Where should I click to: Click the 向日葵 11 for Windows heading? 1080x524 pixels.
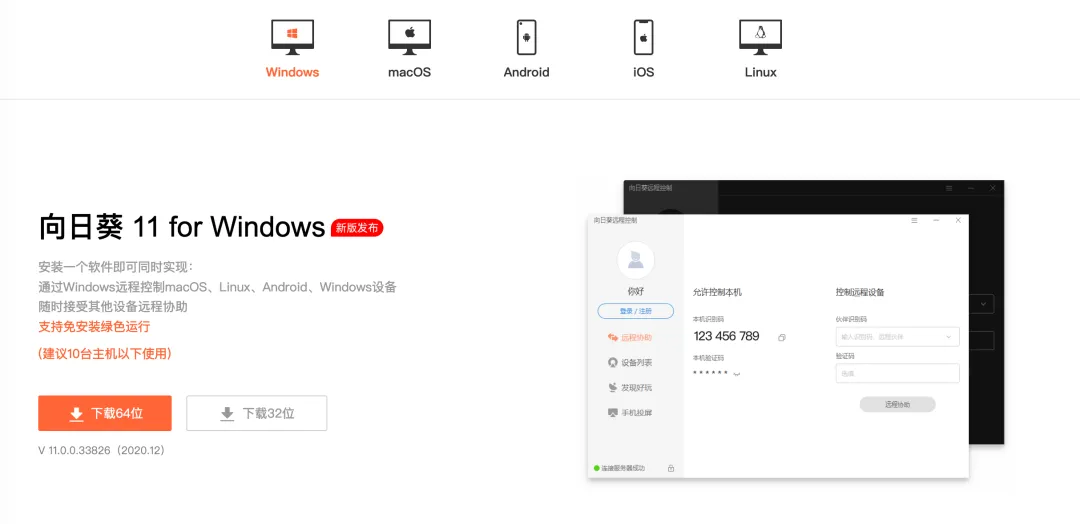point(182,227)
